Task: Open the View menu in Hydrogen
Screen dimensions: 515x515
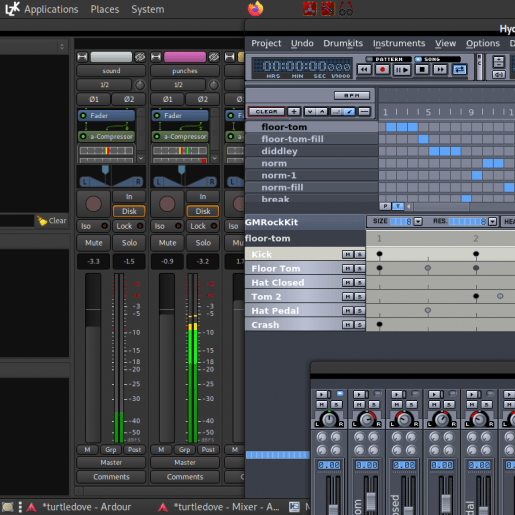Action: tap(445, 43)
